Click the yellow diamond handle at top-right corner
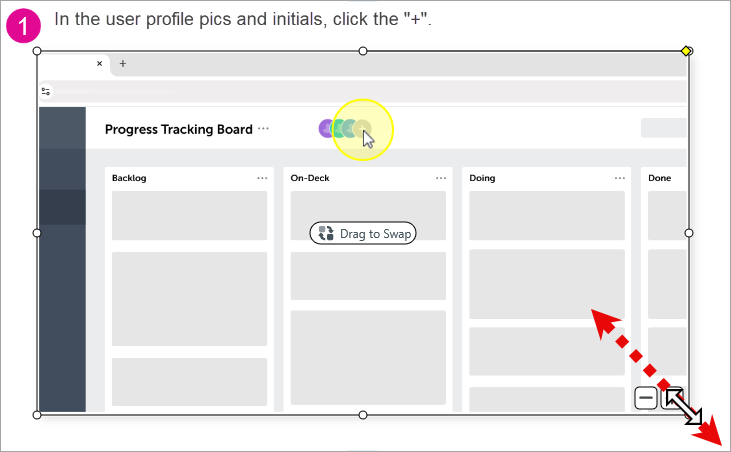The image size is (731, 452). (687, 50)
